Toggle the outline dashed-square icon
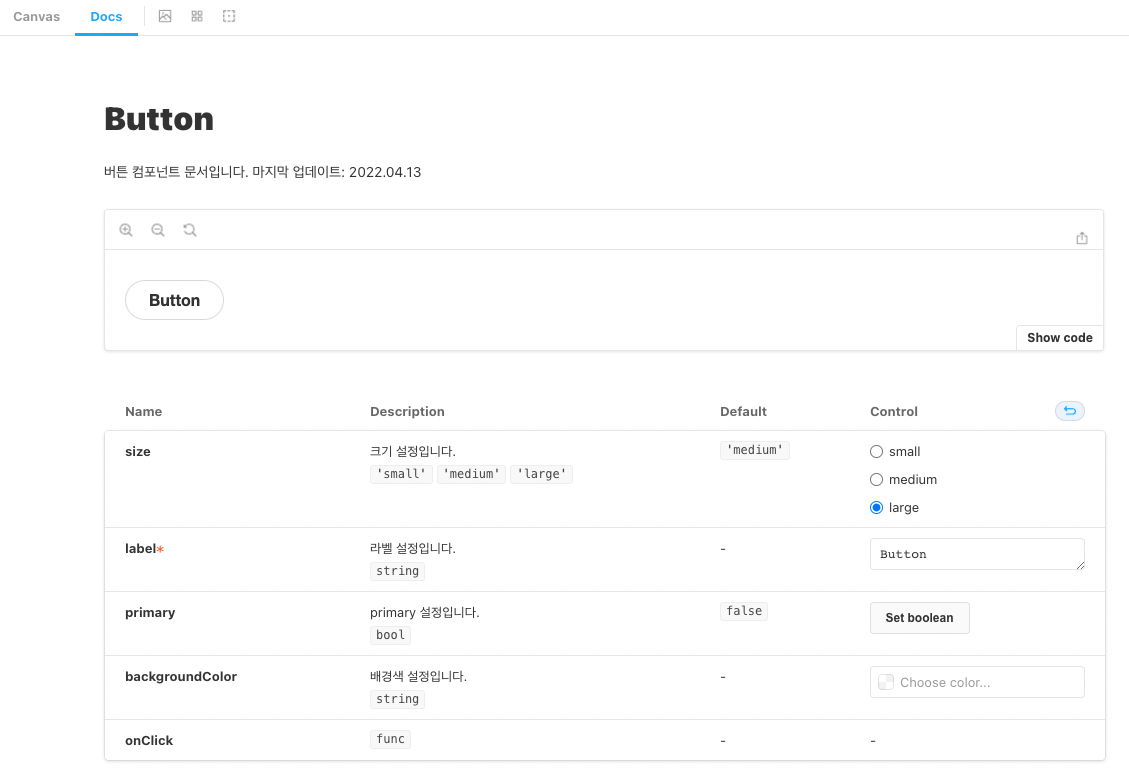1129x777 pixels. (x=229, y=17)
